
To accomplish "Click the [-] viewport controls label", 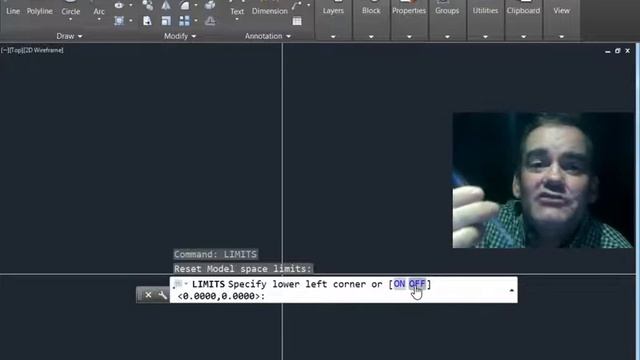I will (4, 50).
